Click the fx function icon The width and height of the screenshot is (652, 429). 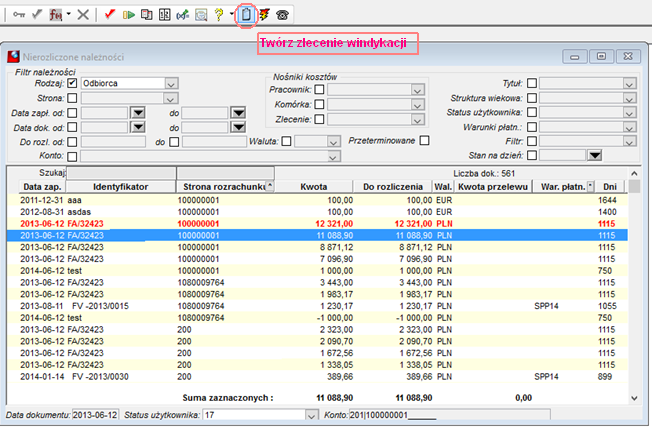[x=56, y=15]
